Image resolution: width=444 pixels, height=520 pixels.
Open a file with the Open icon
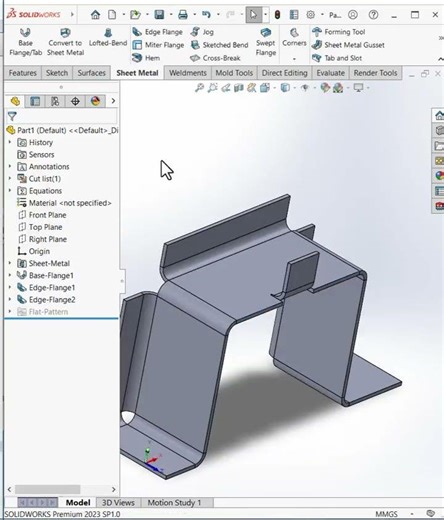click(x=135, y=15)
